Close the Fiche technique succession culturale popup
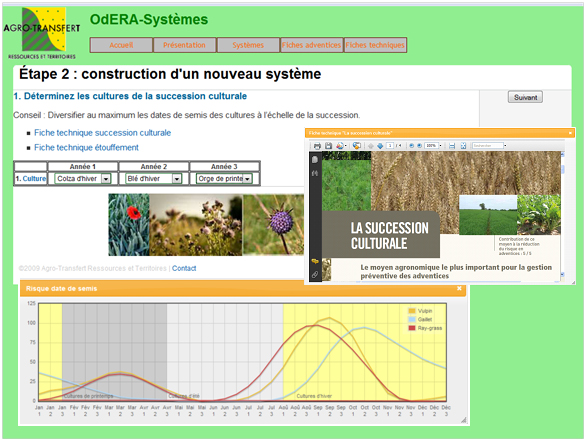Viewport: 586px width, 441px height. pos(570,133)
